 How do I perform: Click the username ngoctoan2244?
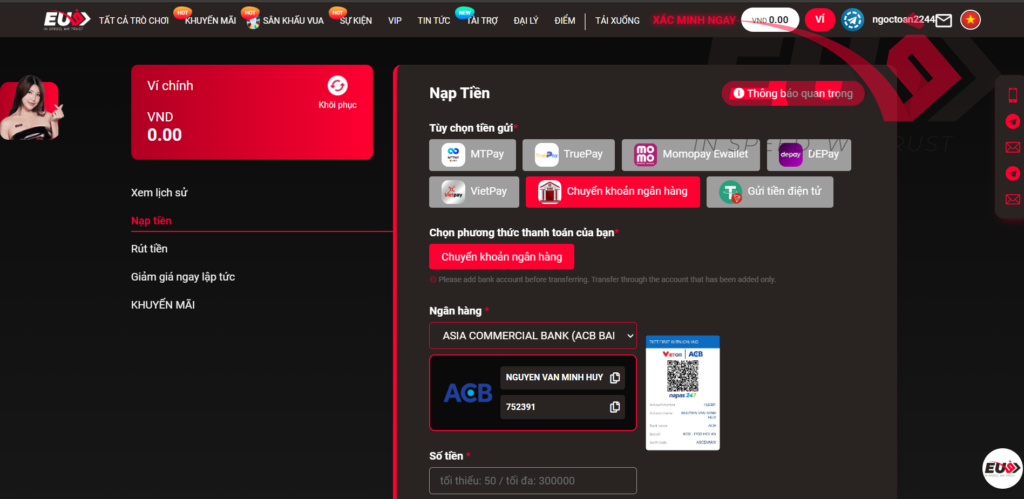tap(903, 20)
